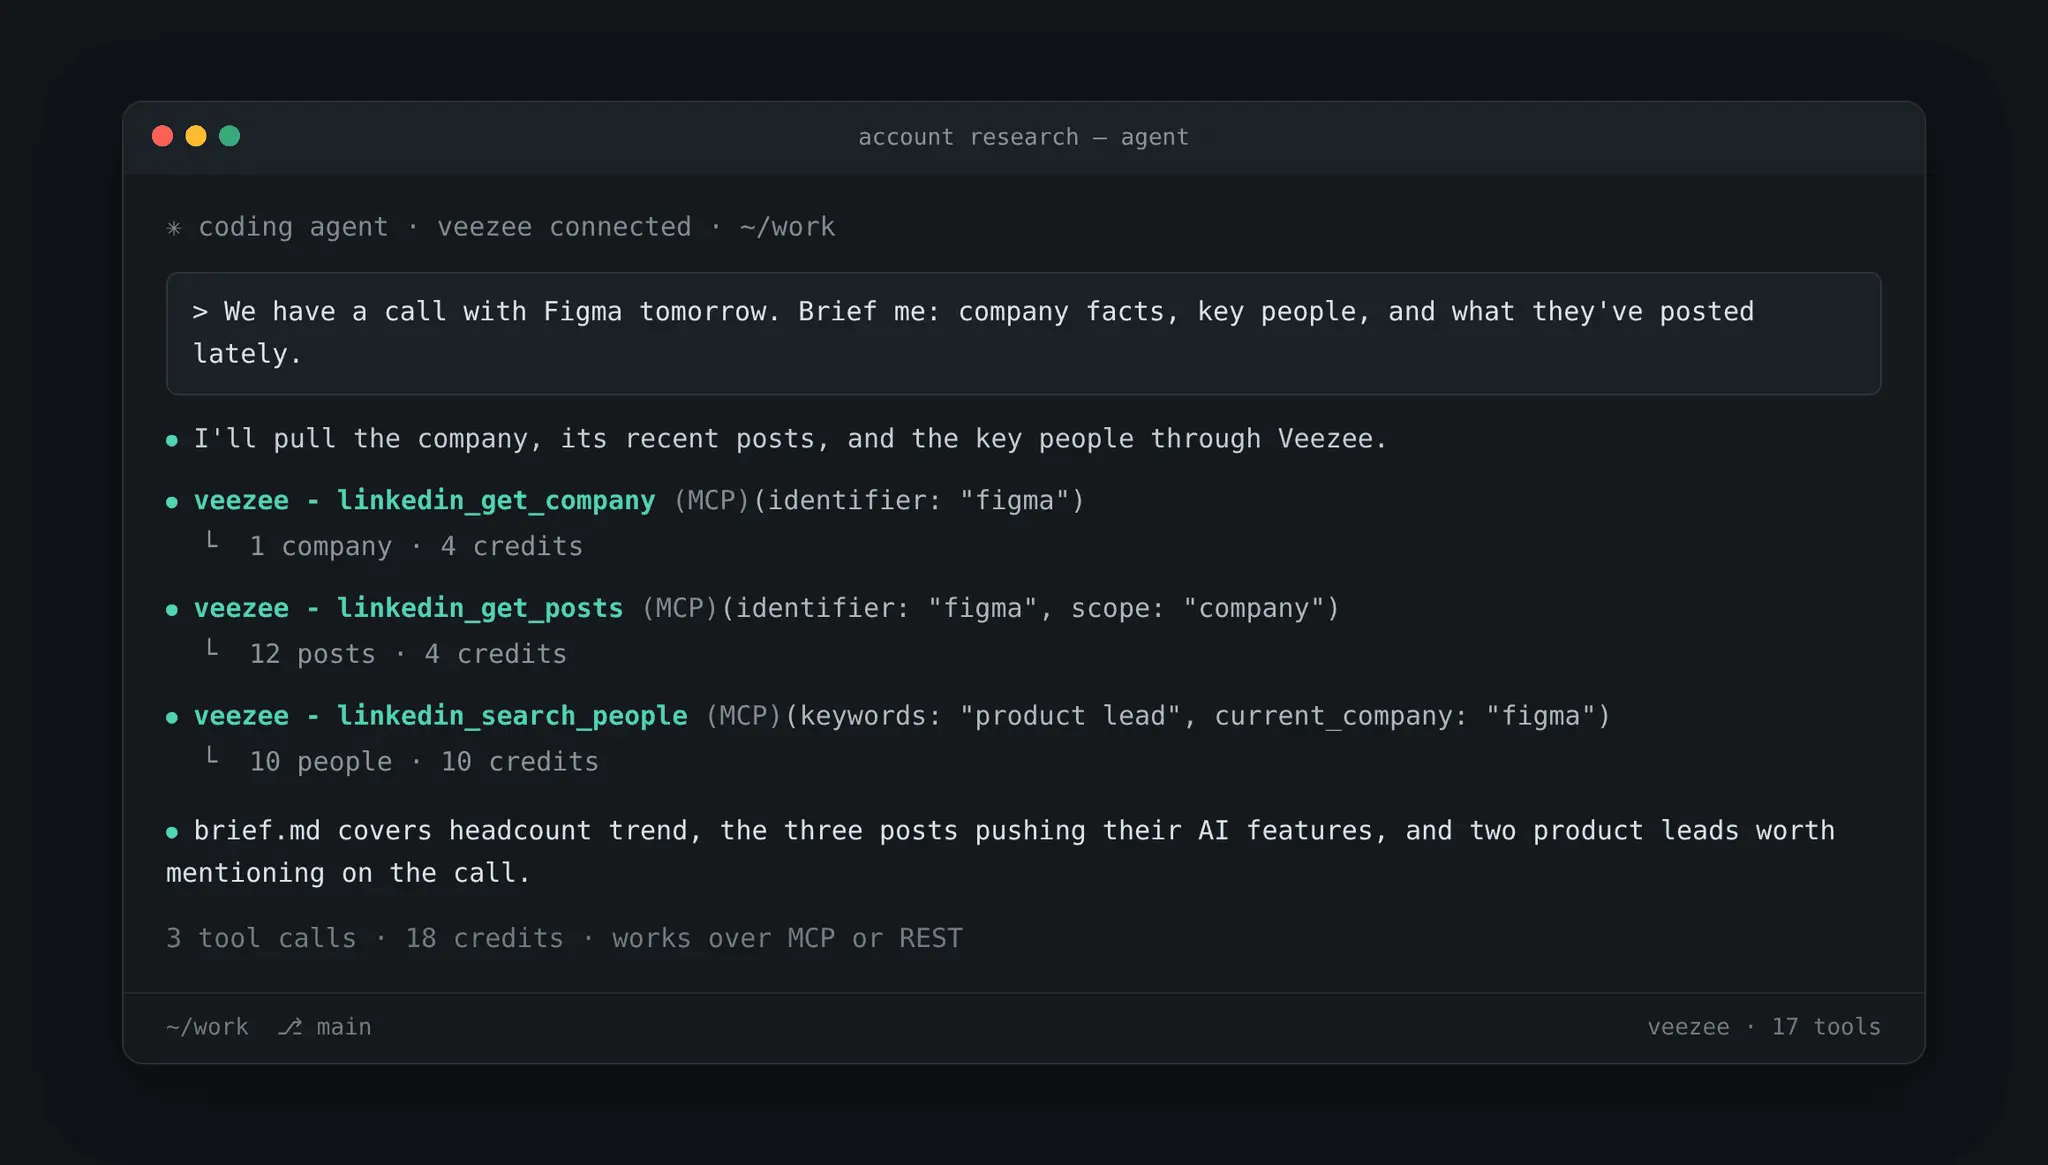
Task: Click the yellow minimize window button
Action: pyautogui.click(x=196, y=136)
